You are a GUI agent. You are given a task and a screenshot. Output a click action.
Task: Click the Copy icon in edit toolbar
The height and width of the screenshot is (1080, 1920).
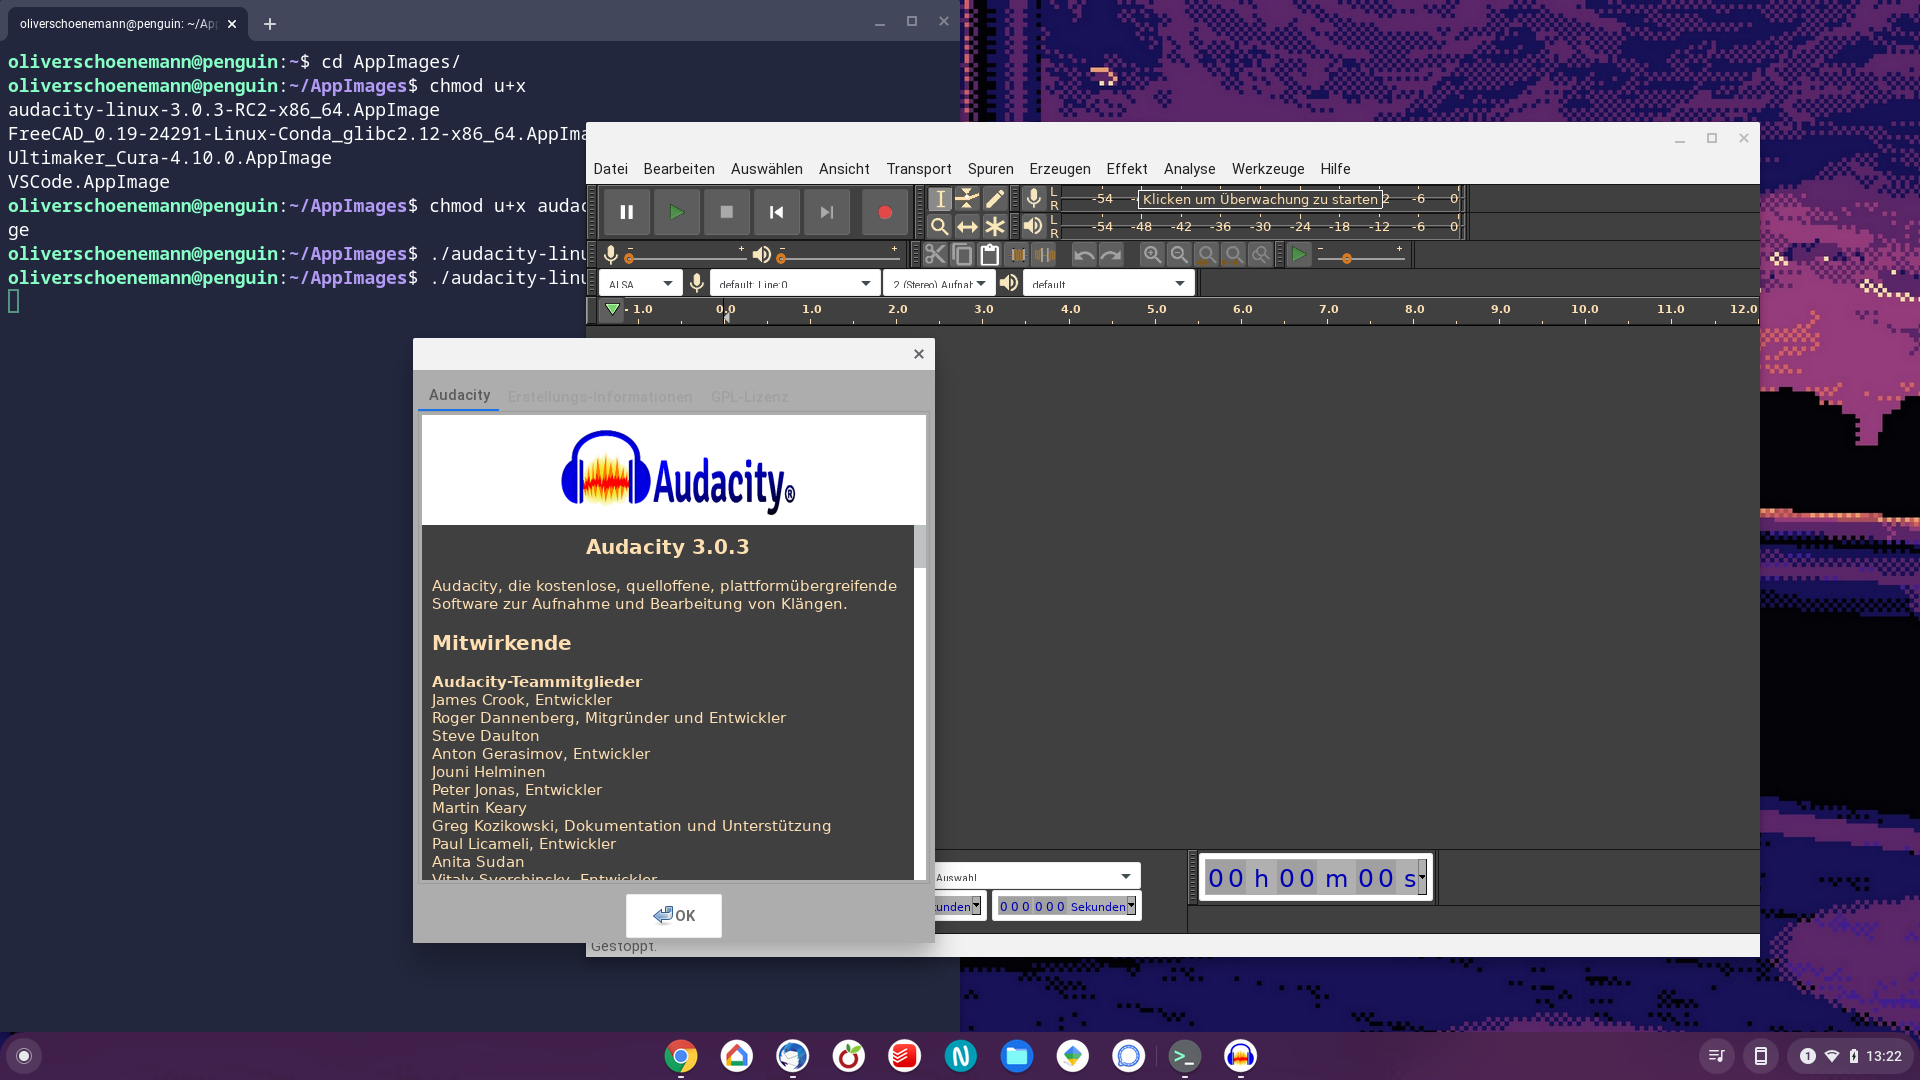962,255
